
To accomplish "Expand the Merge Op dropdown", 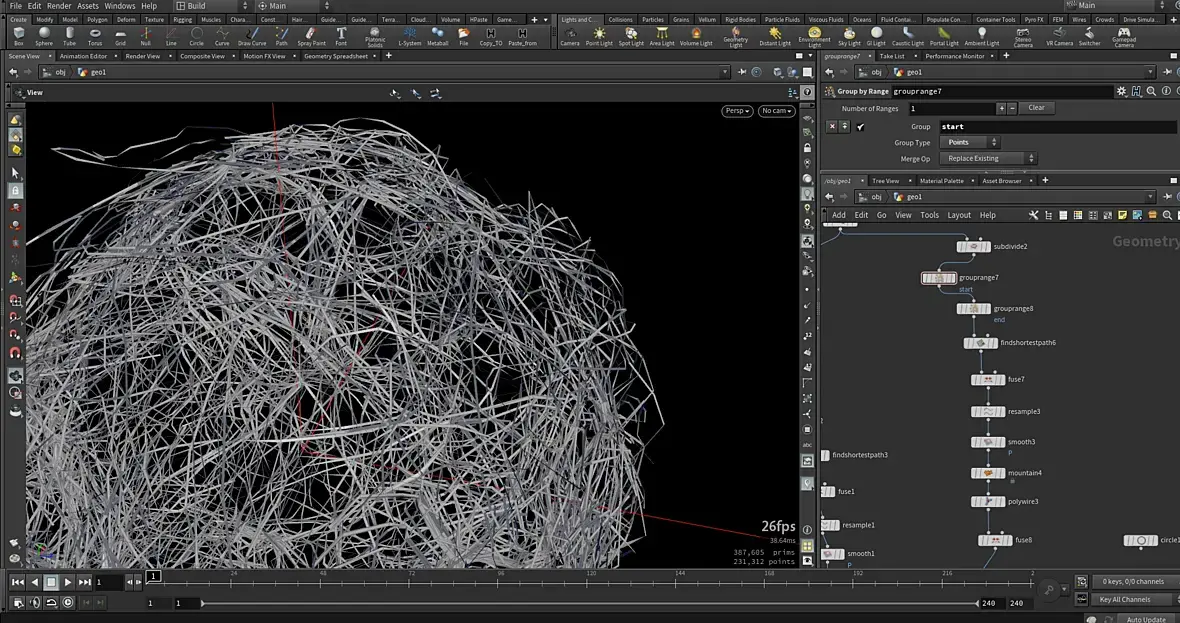I will click(987, 159).
